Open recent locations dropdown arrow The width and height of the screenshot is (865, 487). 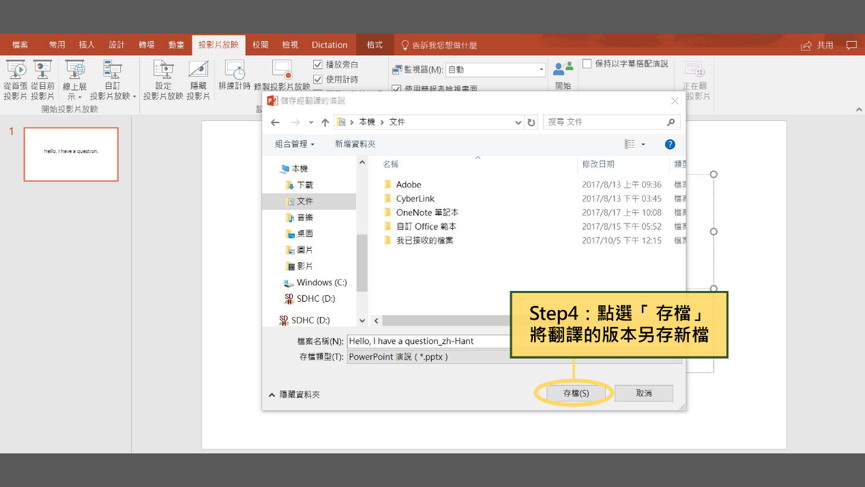311,122
